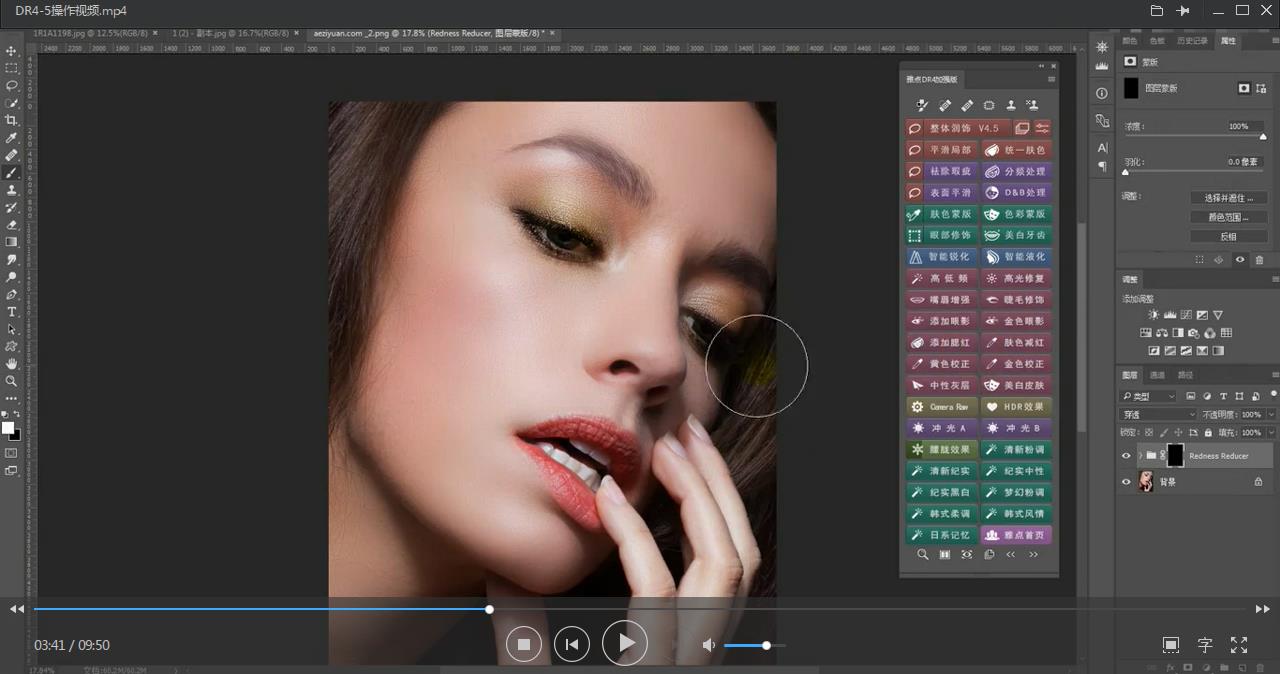Toggle lock image pixels brush icon

click(1165, 433)
